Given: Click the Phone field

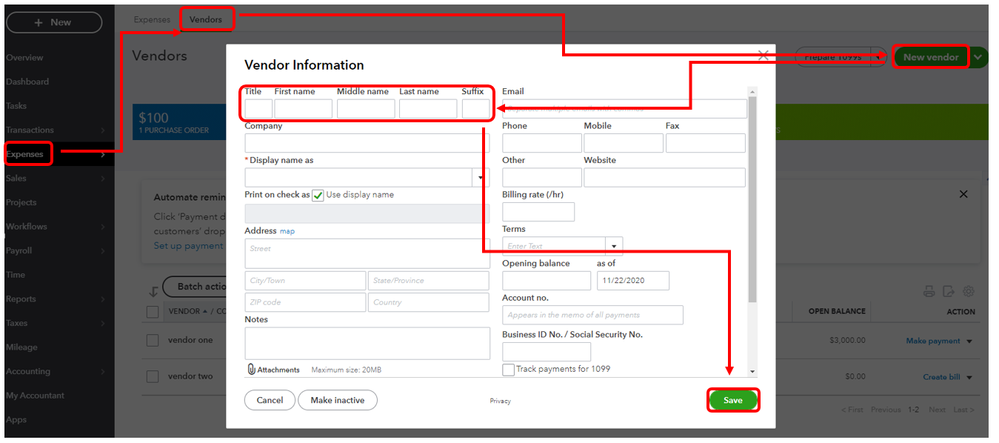Looking at the screenshot, I should [x=542, y=143].
